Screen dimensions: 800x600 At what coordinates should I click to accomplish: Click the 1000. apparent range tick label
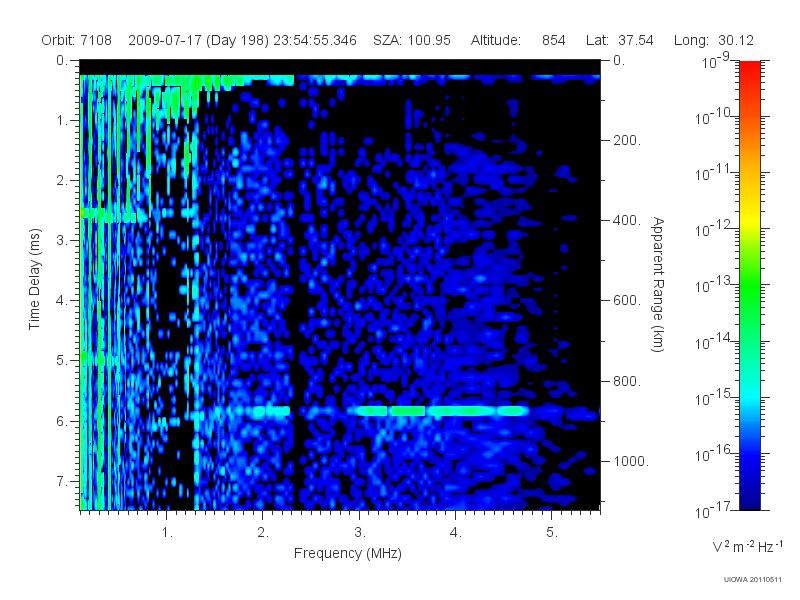[631, 461]
